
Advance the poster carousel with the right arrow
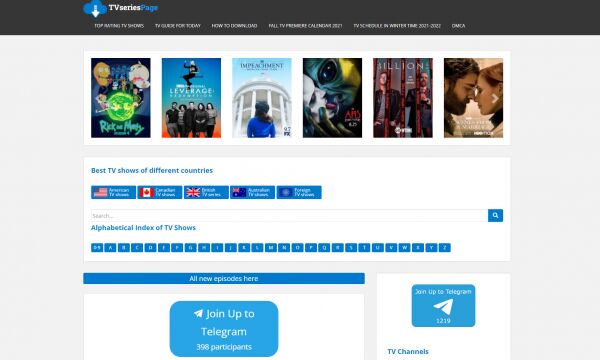[495, 98]
